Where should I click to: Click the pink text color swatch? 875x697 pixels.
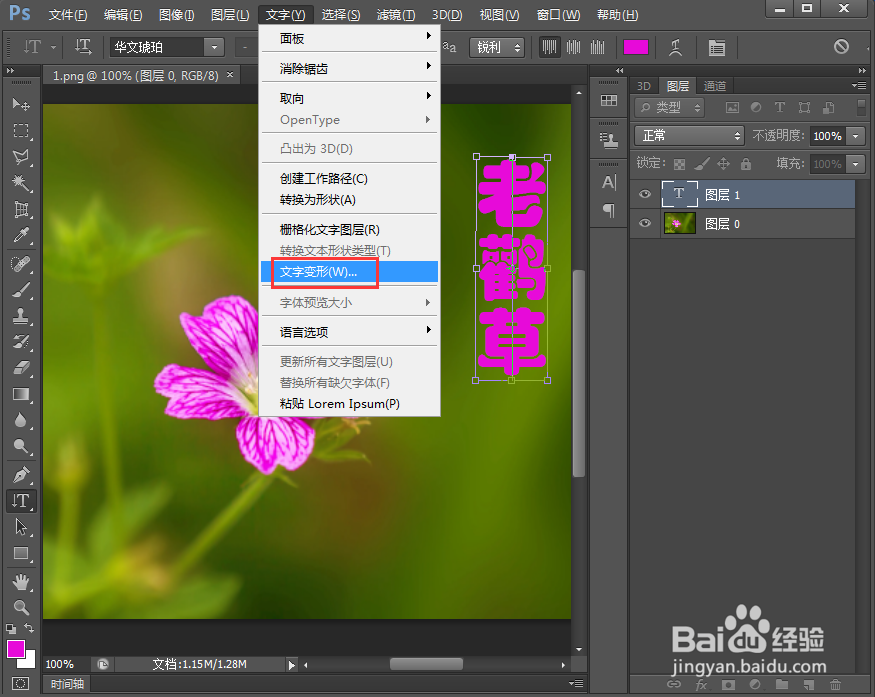[x=634, y=47]
